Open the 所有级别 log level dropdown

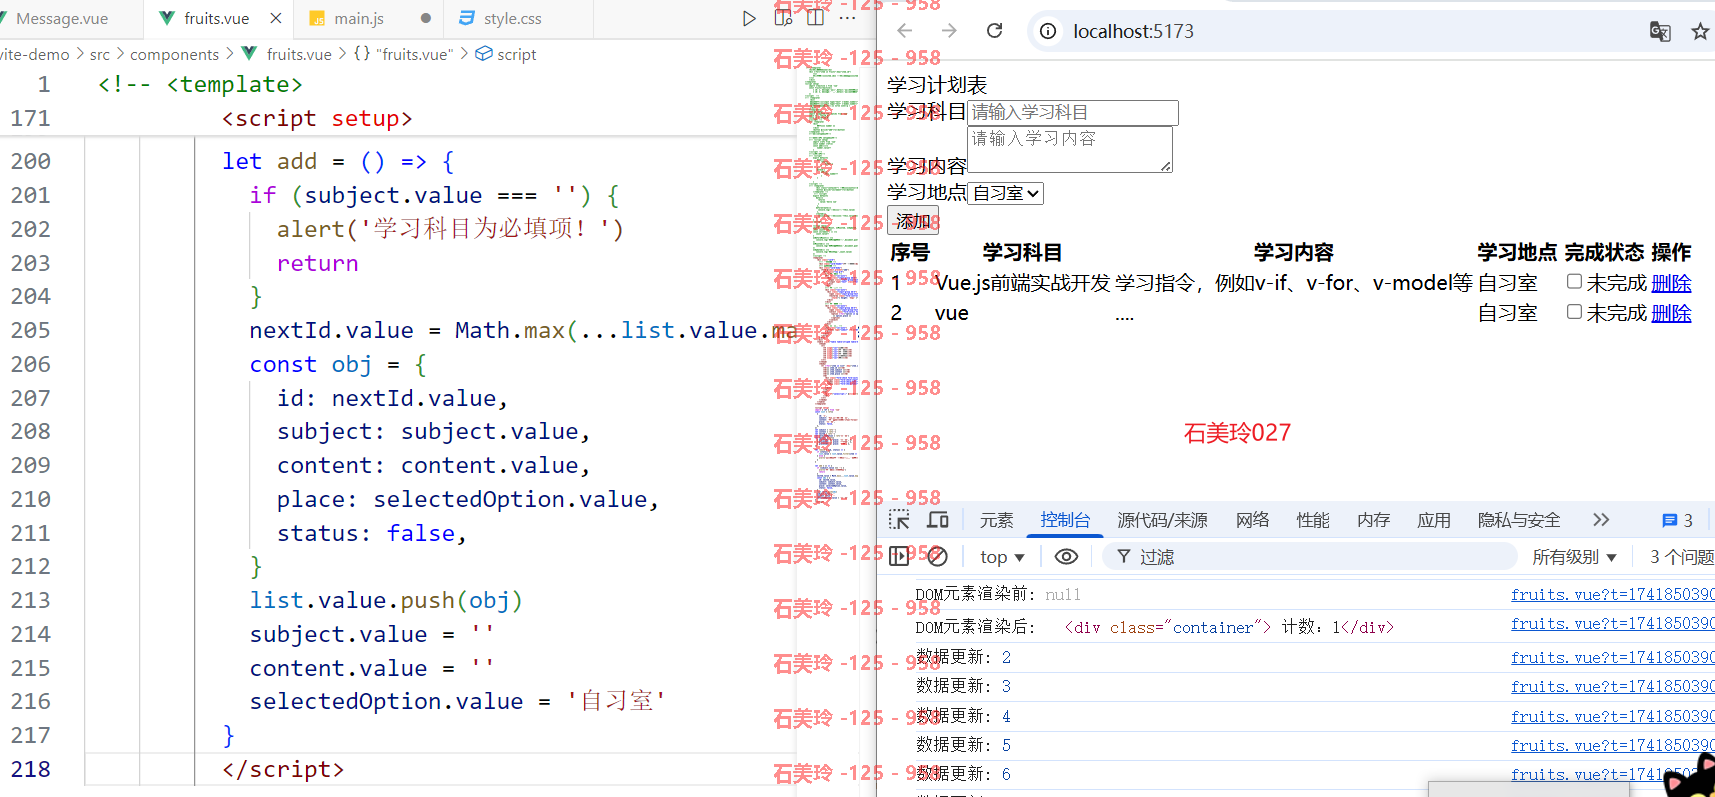(1574, 557)
